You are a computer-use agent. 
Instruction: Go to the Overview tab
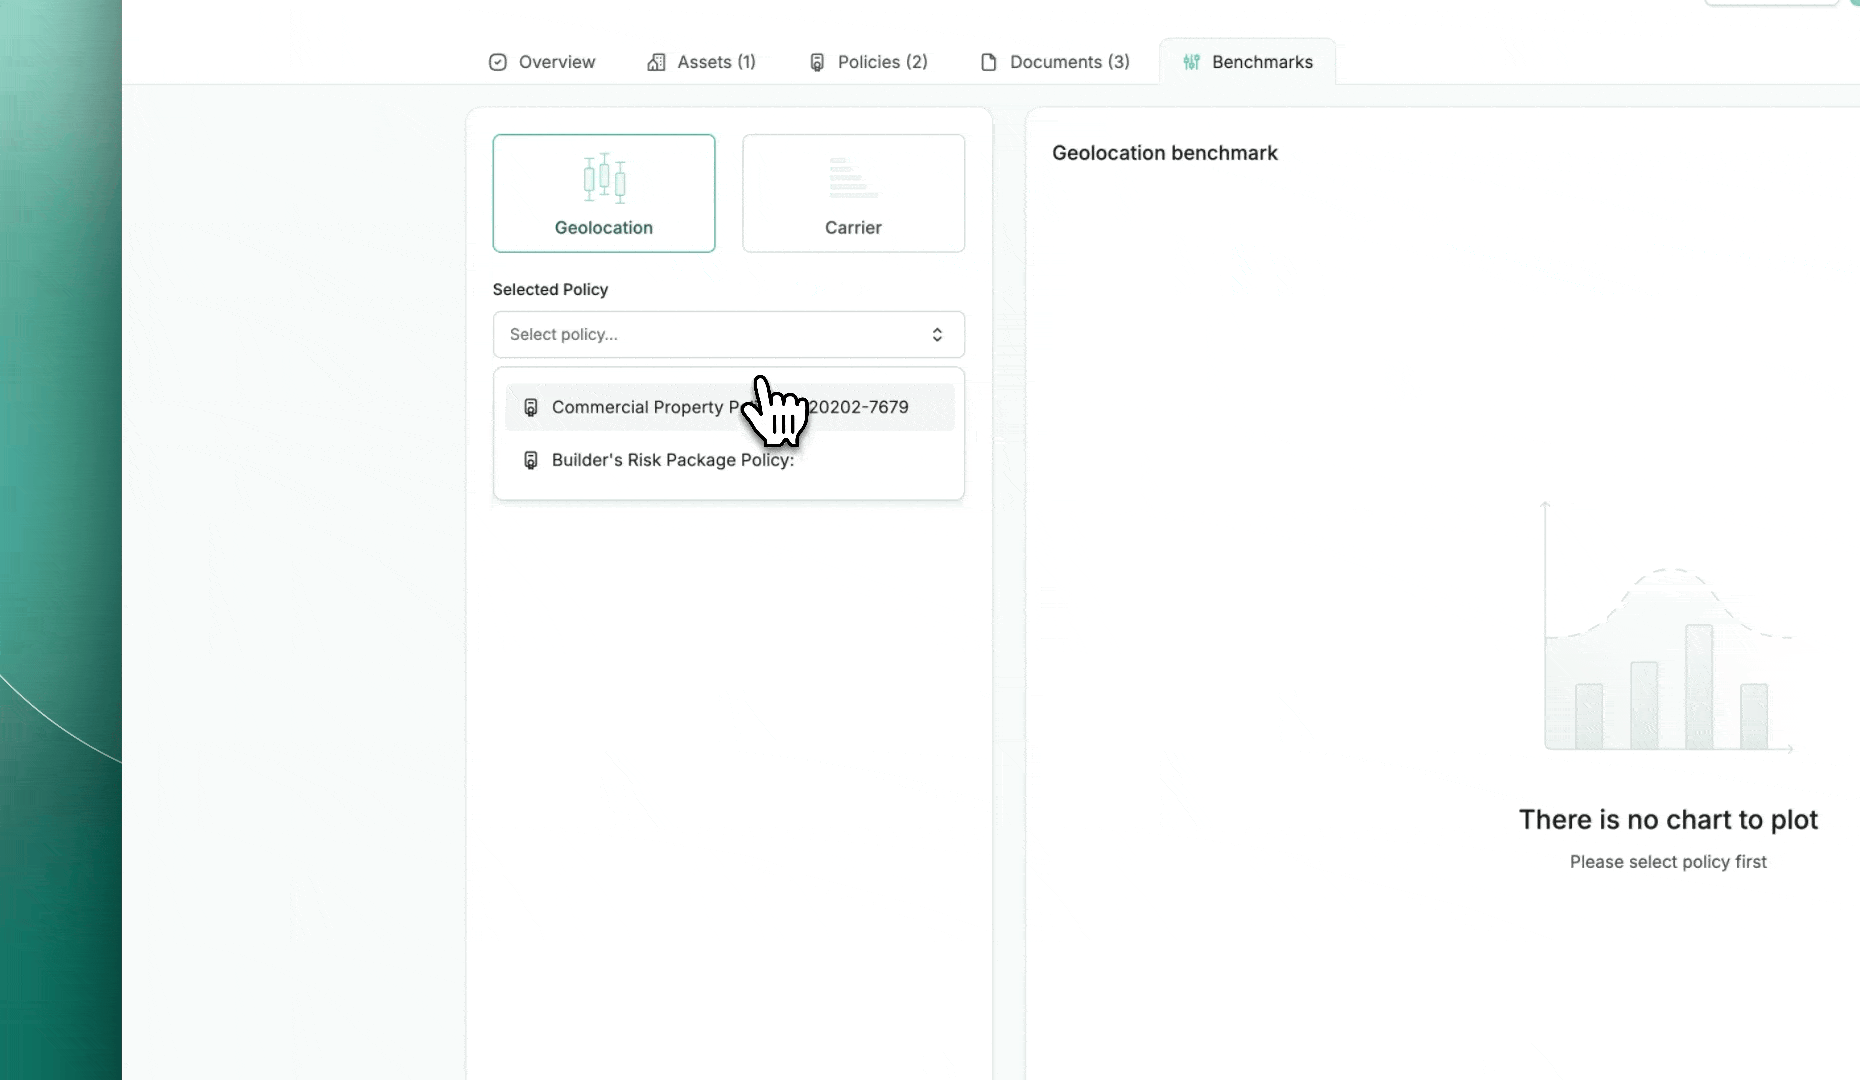(556, 62)
